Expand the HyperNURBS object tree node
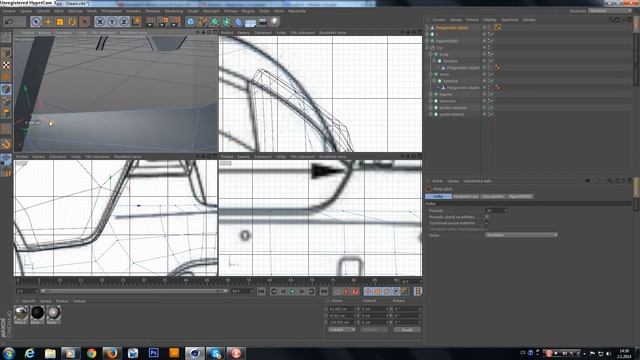Image resolution: width=640 pixels, height=360 pixels. click(x=427, y=41)
